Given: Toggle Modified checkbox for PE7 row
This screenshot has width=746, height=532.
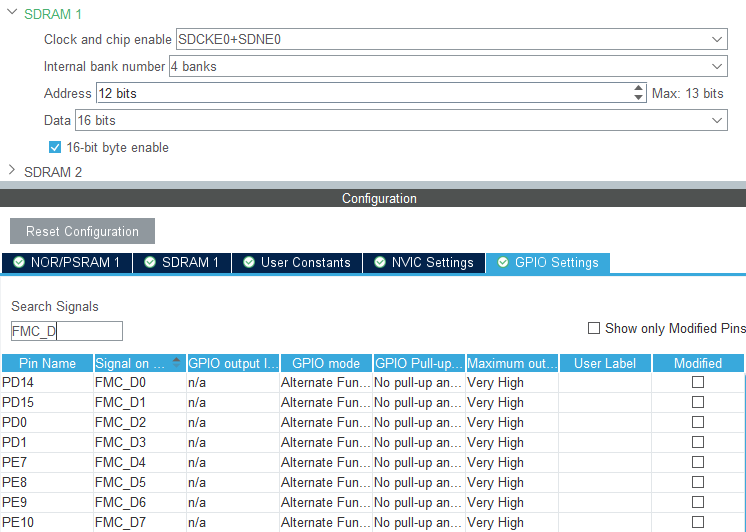Looking at the screenshot, I should (698, 462).
